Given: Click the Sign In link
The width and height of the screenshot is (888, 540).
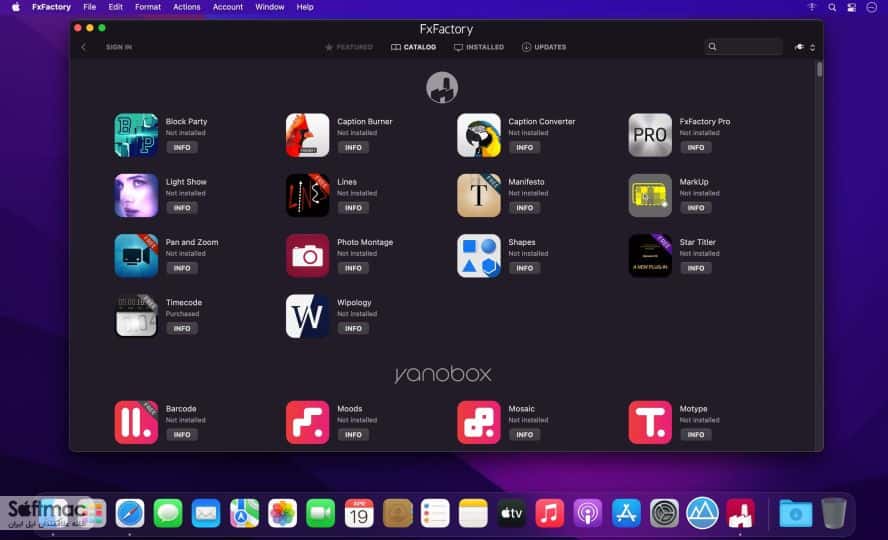Looking at the screenshot, I should click(x=119, y=47).
